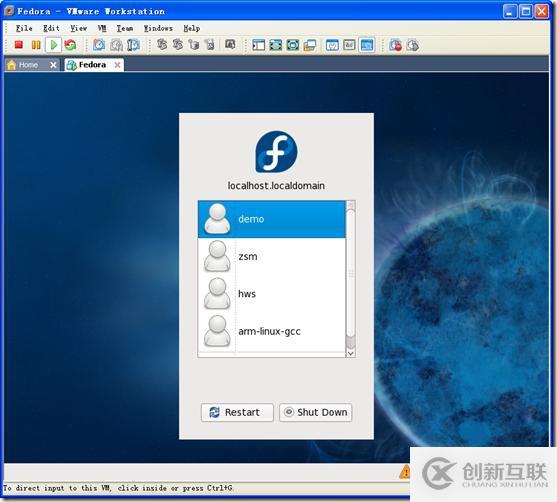Viewport: 557px width, 502px height.
Task: Click the Unity mode overlapping windows icon
Action: (310, 45)
